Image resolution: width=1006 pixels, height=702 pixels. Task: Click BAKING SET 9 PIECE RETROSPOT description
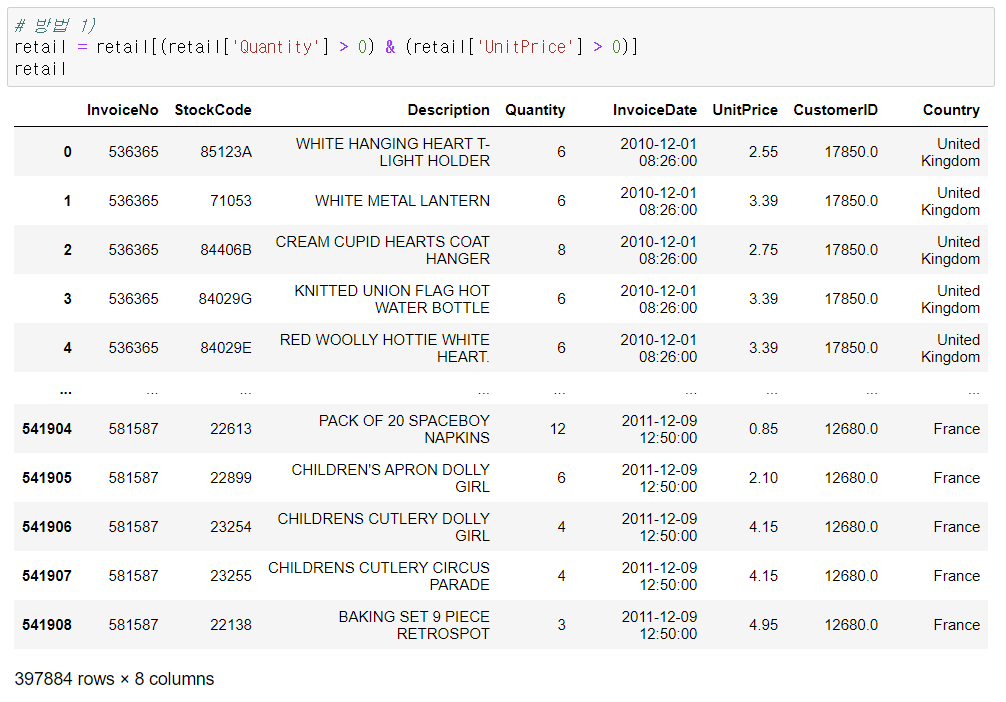tap(414, 625)
